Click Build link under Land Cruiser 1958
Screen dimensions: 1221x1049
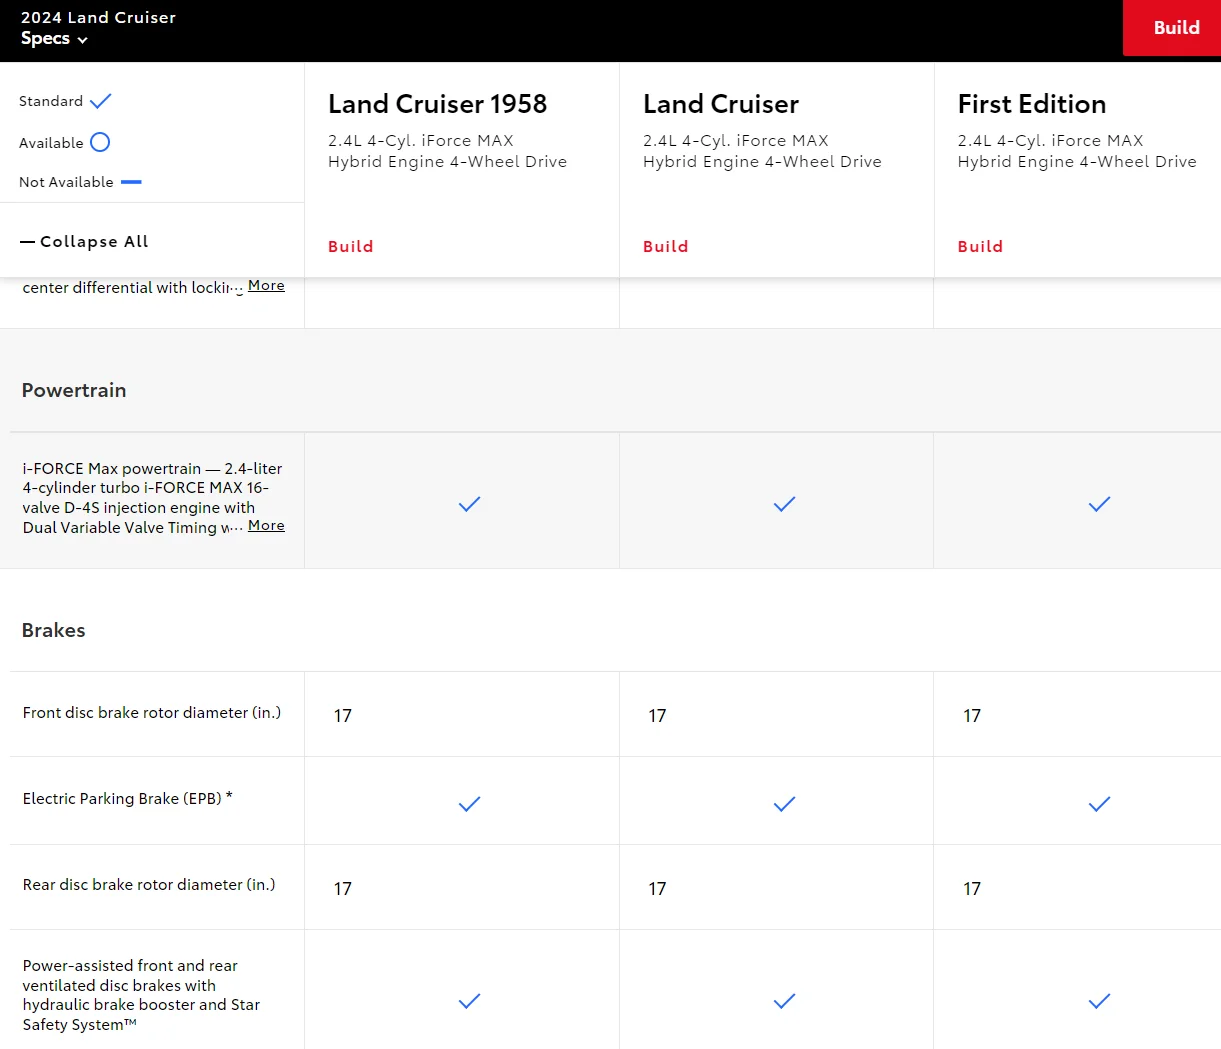coord(351,246)
